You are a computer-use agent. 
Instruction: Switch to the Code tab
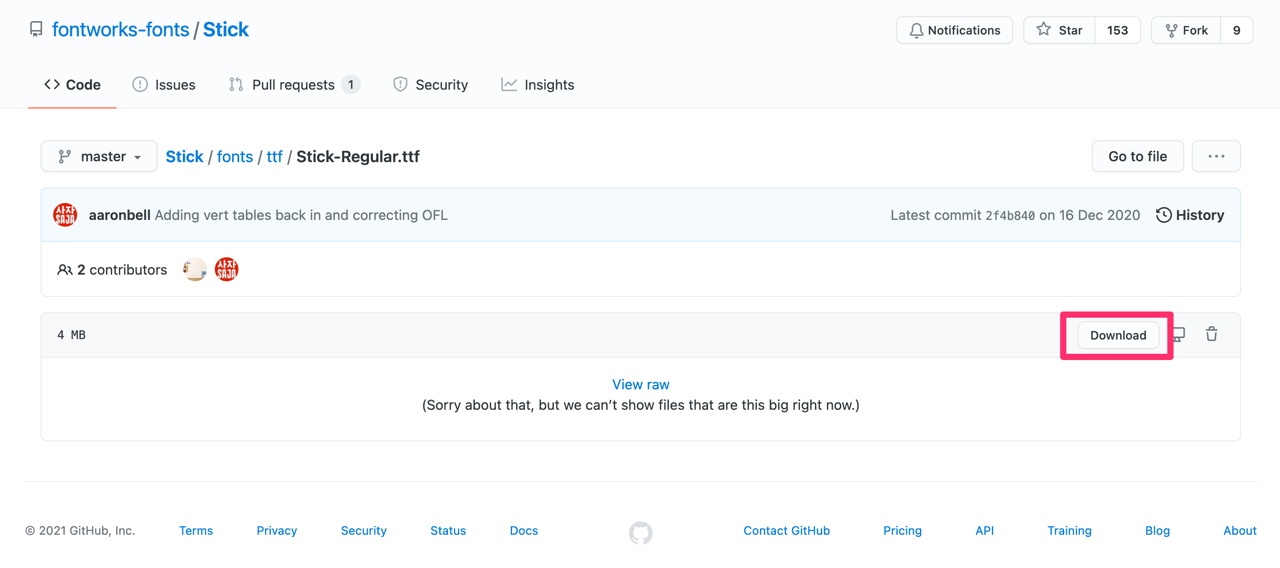tap(72, 85)
